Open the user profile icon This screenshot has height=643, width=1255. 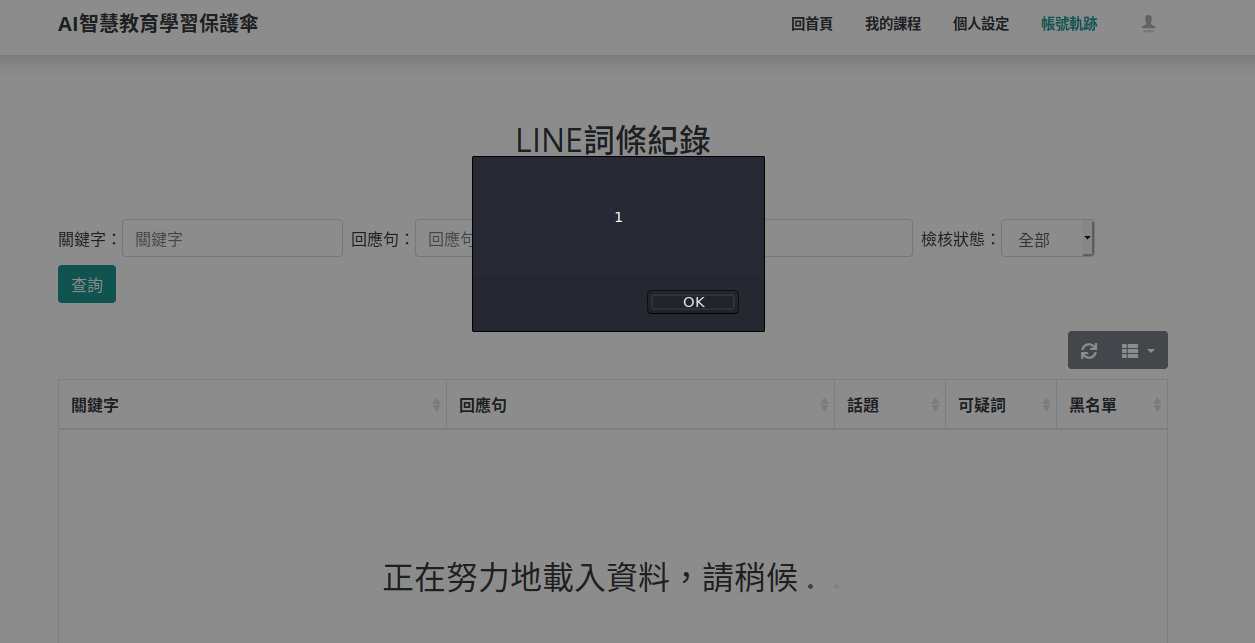tap(1149, 24)
